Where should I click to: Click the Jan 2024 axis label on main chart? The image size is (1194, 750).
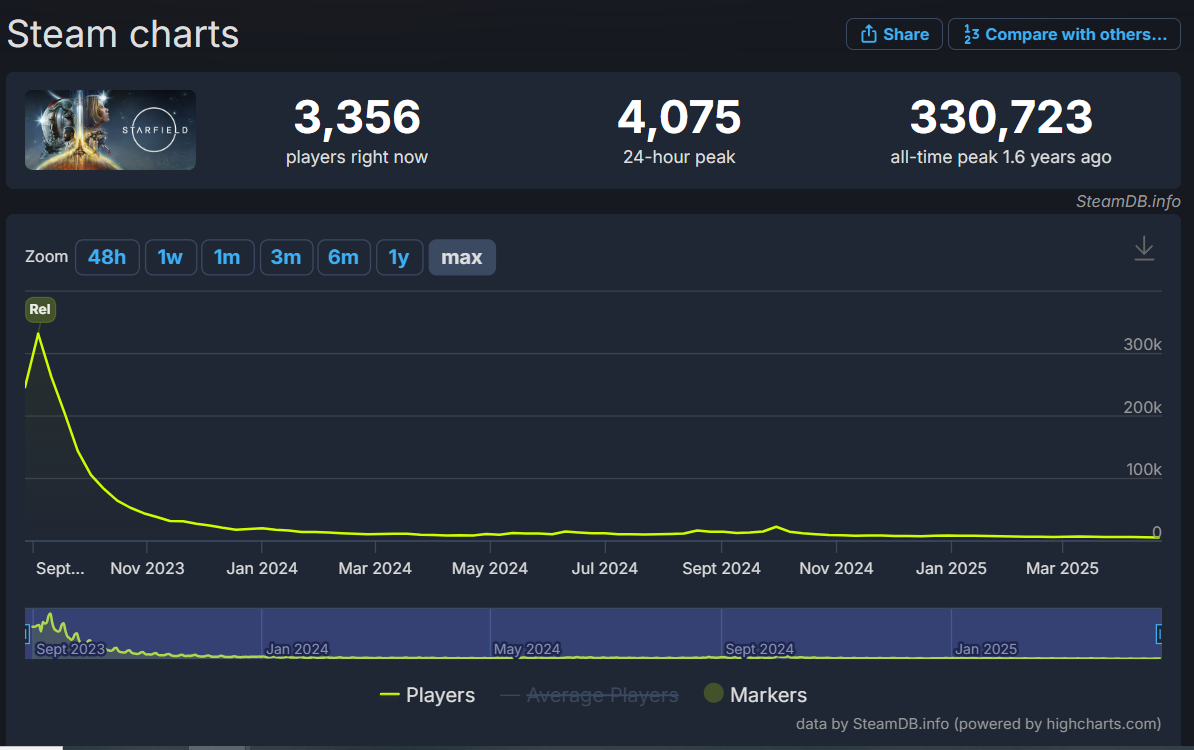[x=262, y=568]
